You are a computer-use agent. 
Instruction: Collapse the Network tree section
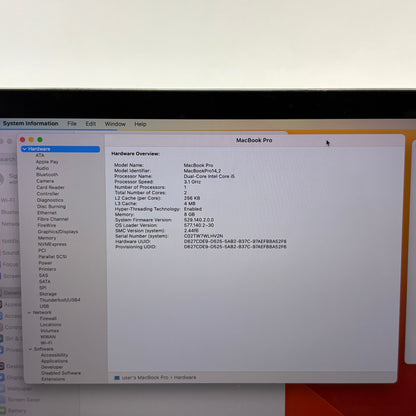coord(29,313)
